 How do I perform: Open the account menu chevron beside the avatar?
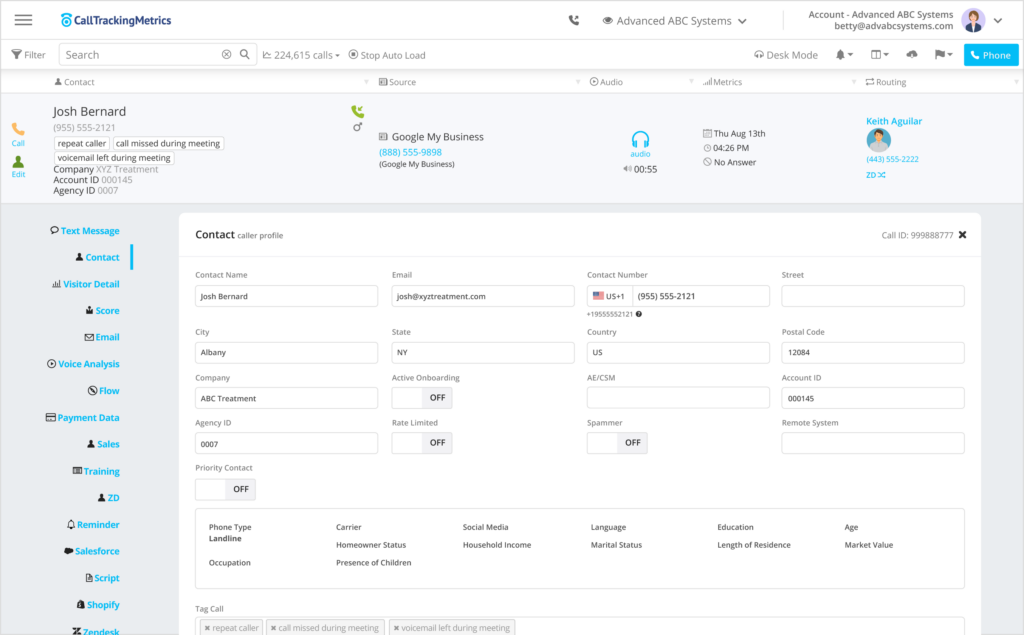(998, 19)
